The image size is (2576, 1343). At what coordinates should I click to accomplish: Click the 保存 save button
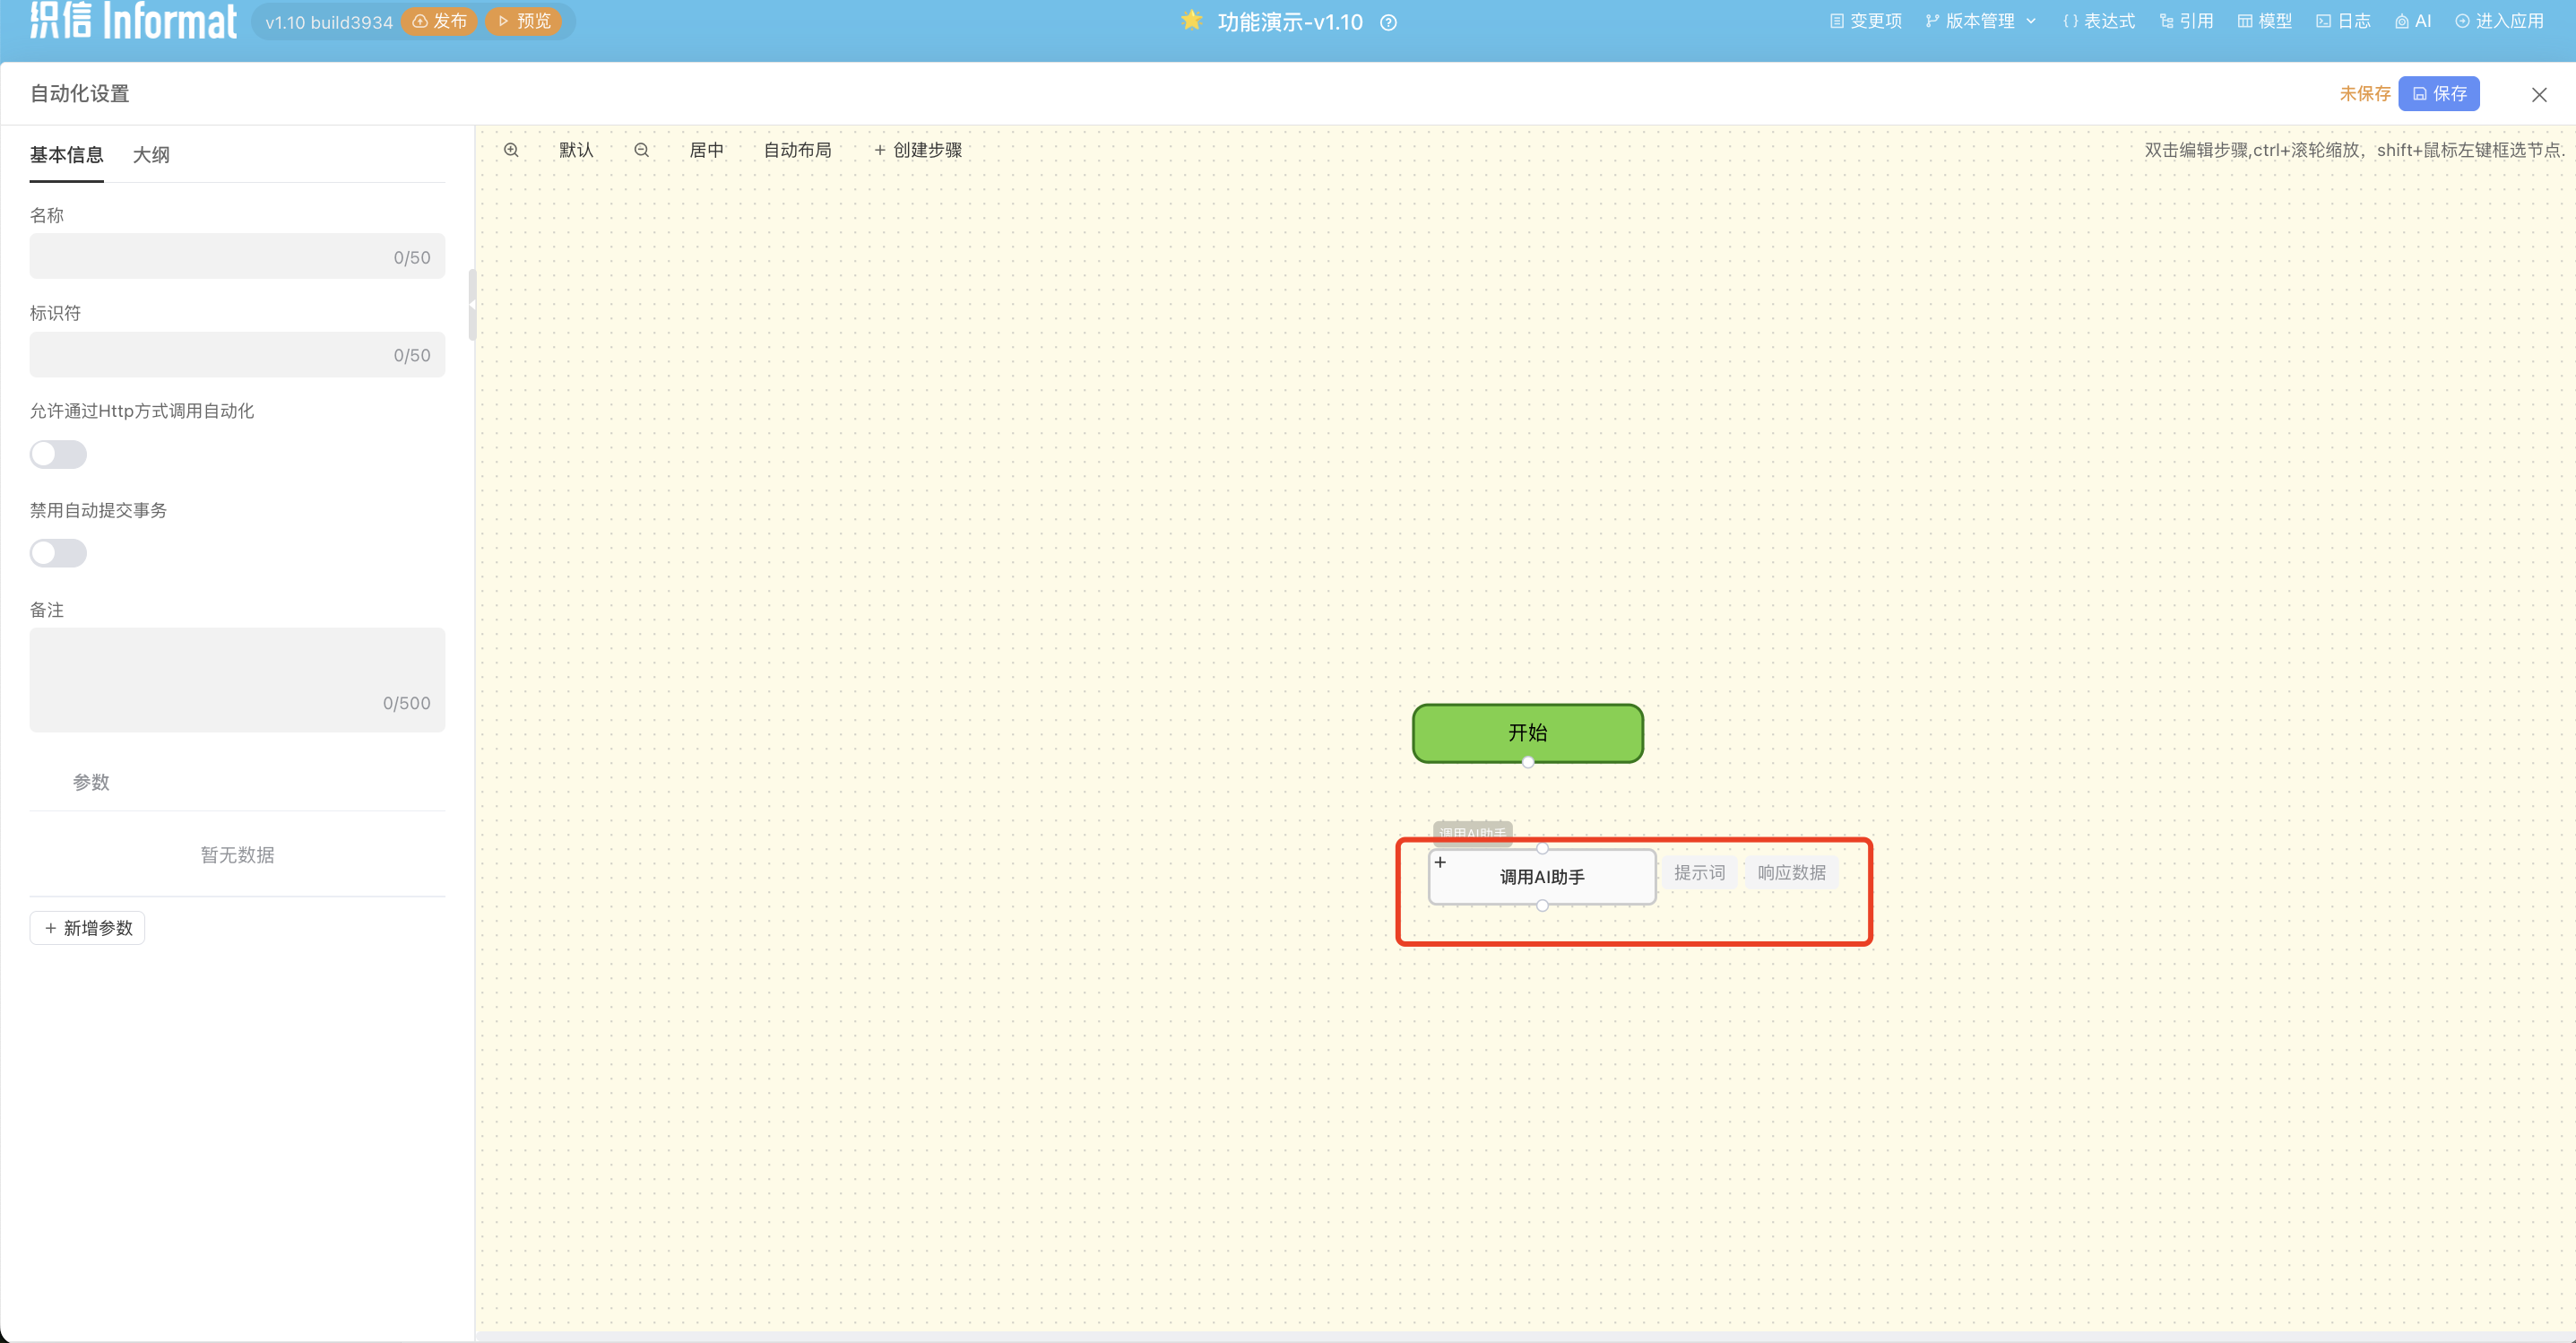2438,94
